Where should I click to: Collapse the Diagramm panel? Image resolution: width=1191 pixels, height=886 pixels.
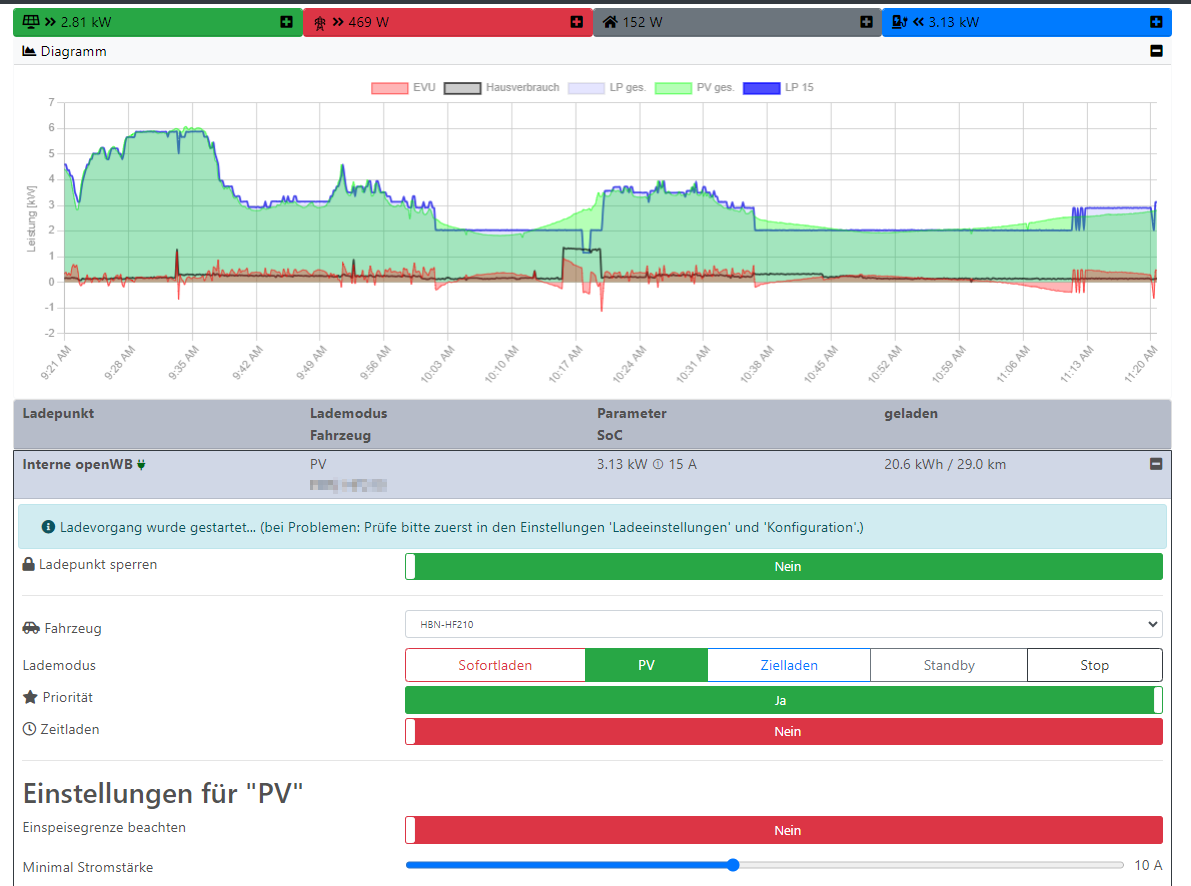click(1156, 51)
